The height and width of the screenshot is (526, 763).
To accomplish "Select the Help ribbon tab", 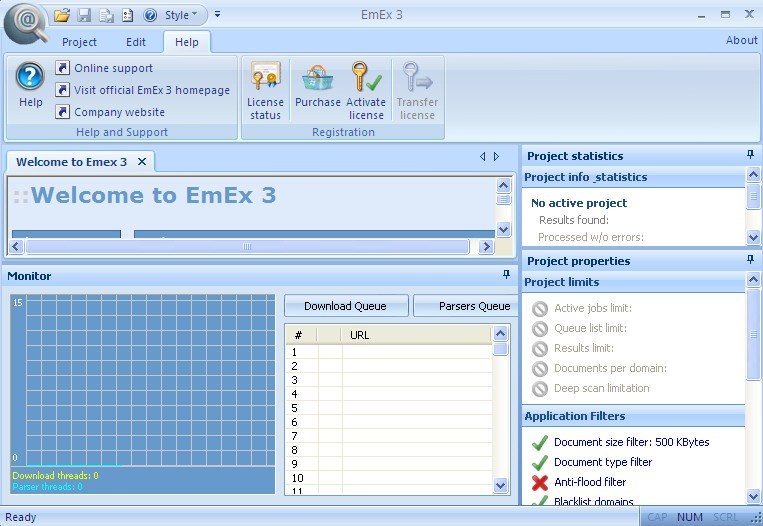I will [x=187, y=42].
